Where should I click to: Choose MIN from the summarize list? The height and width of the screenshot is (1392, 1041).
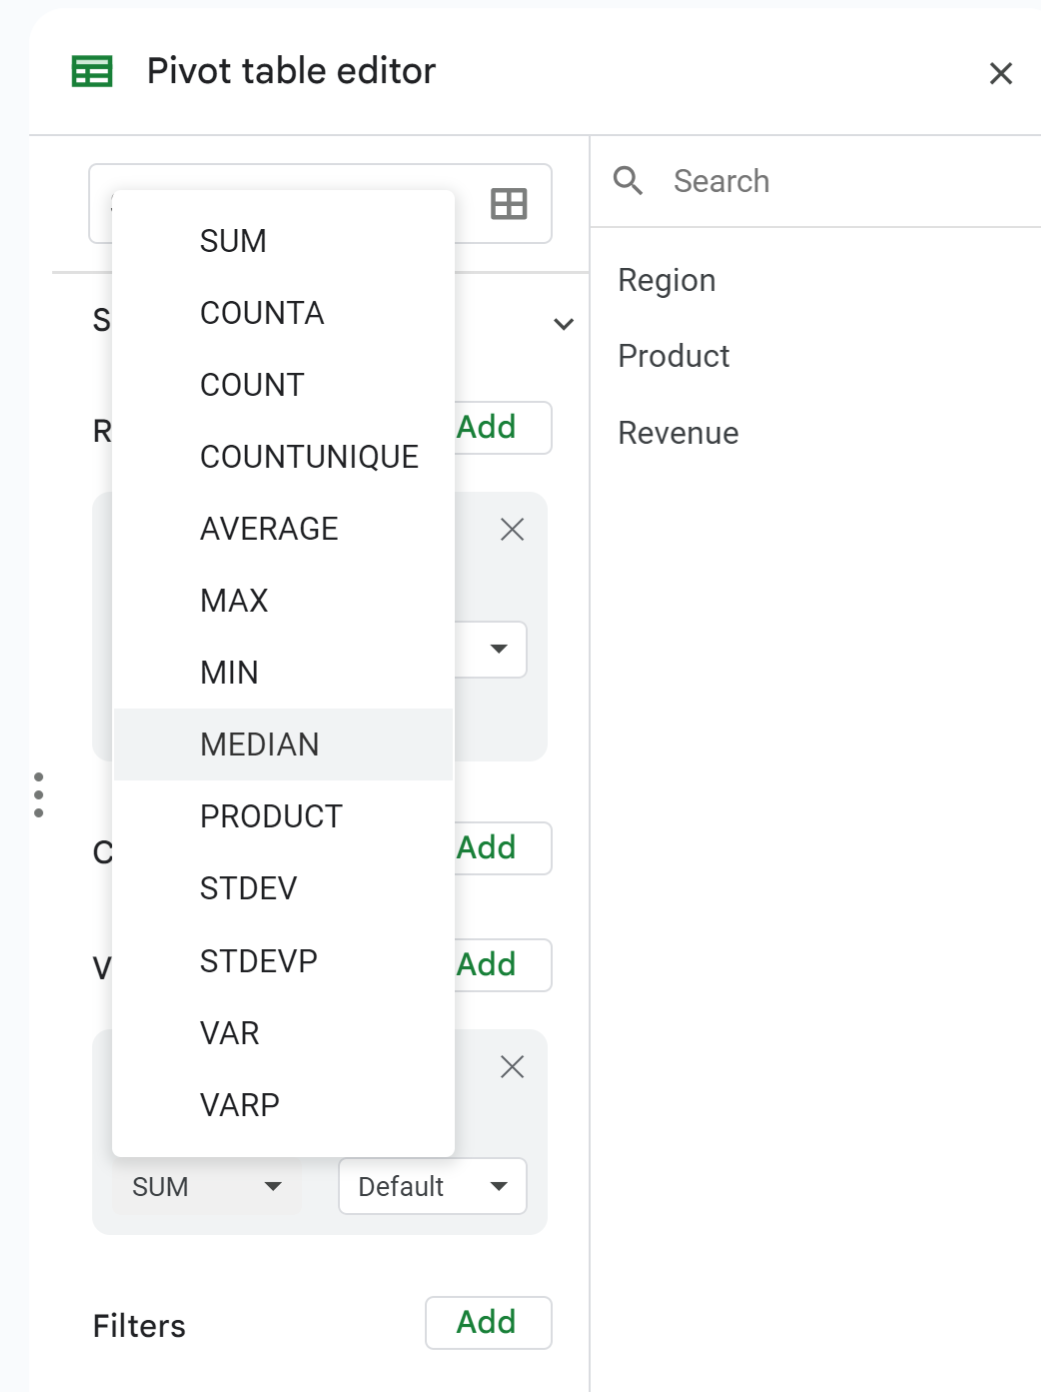283,673
